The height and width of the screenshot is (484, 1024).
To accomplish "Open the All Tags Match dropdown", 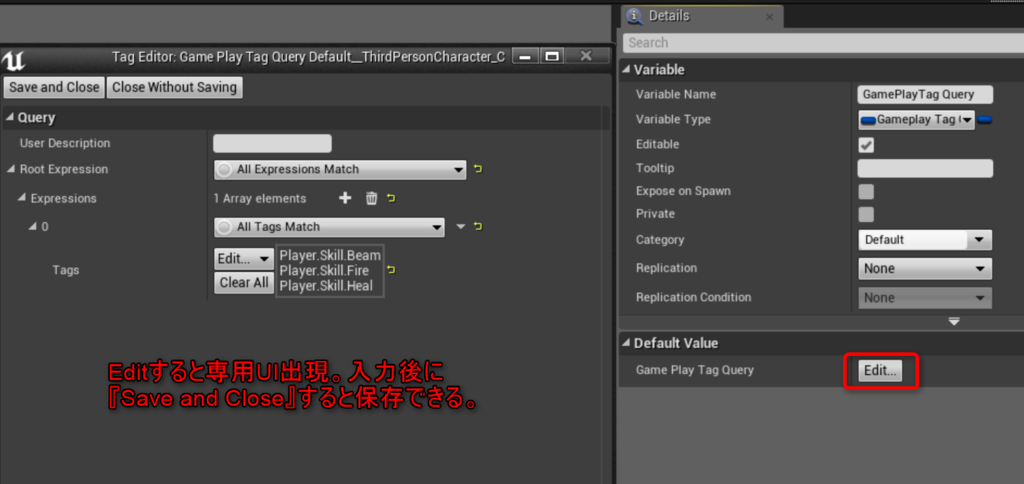I will tap(329, 227).
